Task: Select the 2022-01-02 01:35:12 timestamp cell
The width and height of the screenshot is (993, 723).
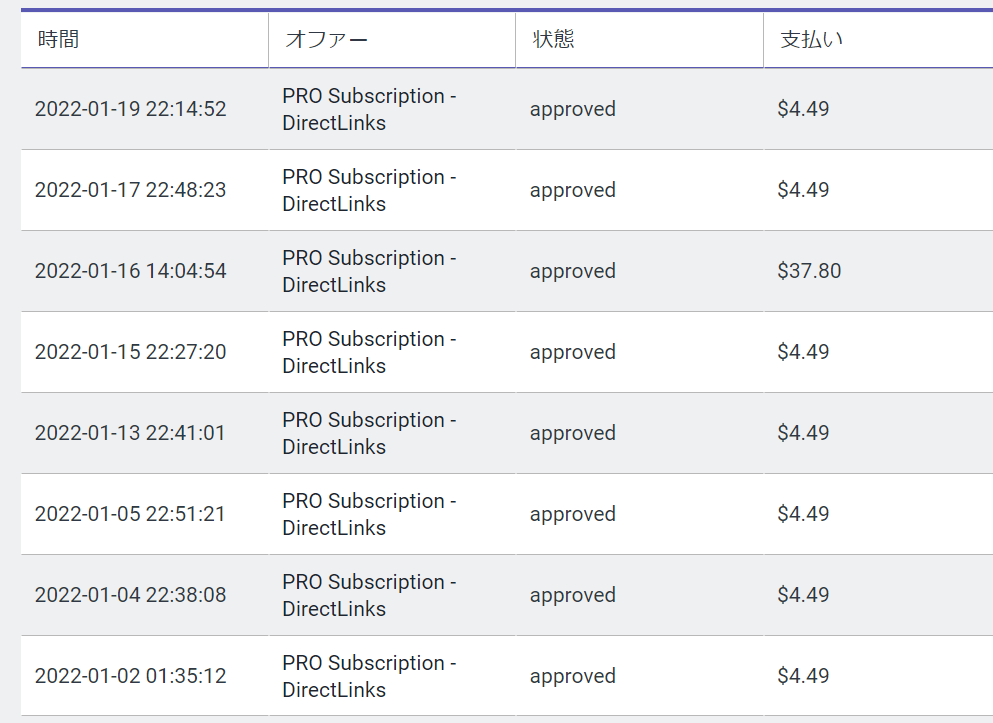Action: [x=130, y=676]
